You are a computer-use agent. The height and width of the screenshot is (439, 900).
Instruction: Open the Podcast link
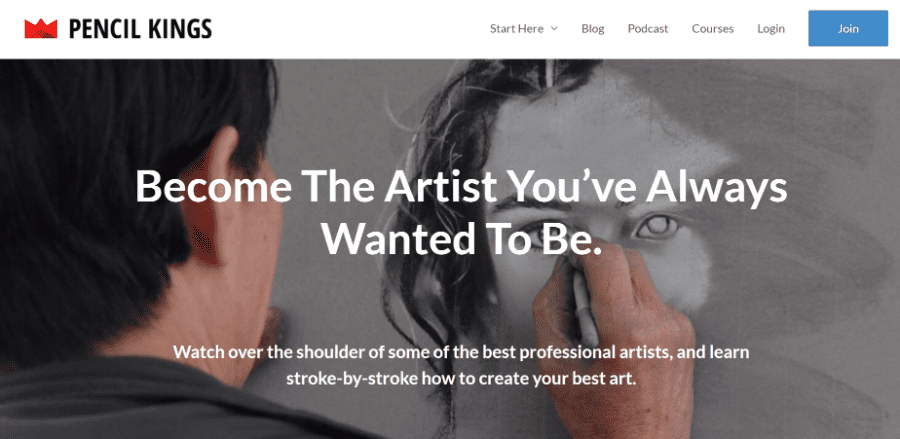(648, 28)
